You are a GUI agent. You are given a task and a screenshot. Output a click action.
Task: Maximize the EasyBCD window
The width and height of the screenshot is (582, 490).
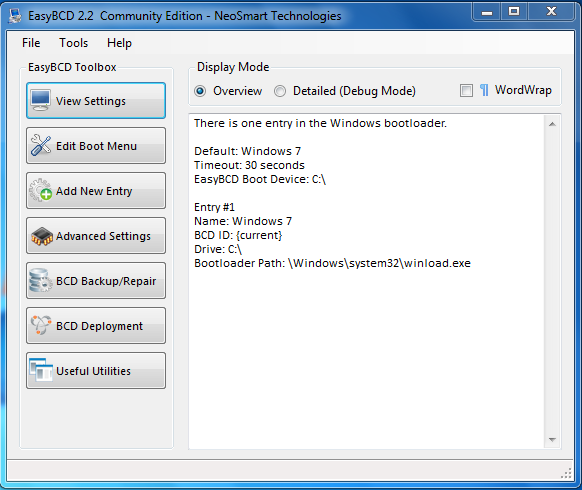click(514, 12)
